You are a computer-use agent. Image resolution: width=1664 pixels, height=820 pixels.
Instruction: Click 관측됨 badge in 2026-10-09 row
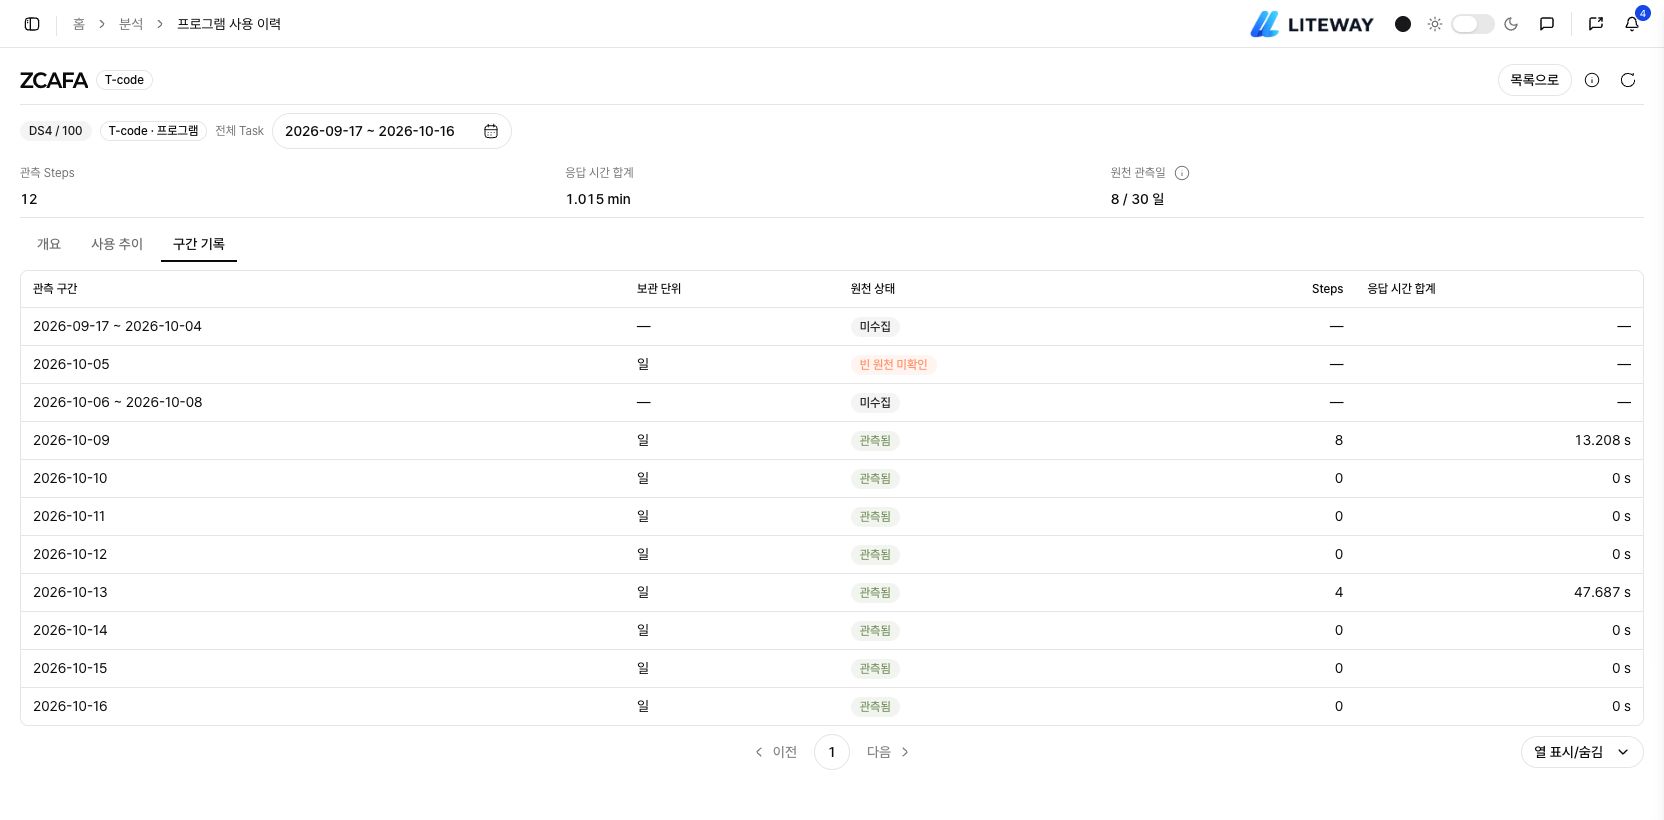[875, 441]
